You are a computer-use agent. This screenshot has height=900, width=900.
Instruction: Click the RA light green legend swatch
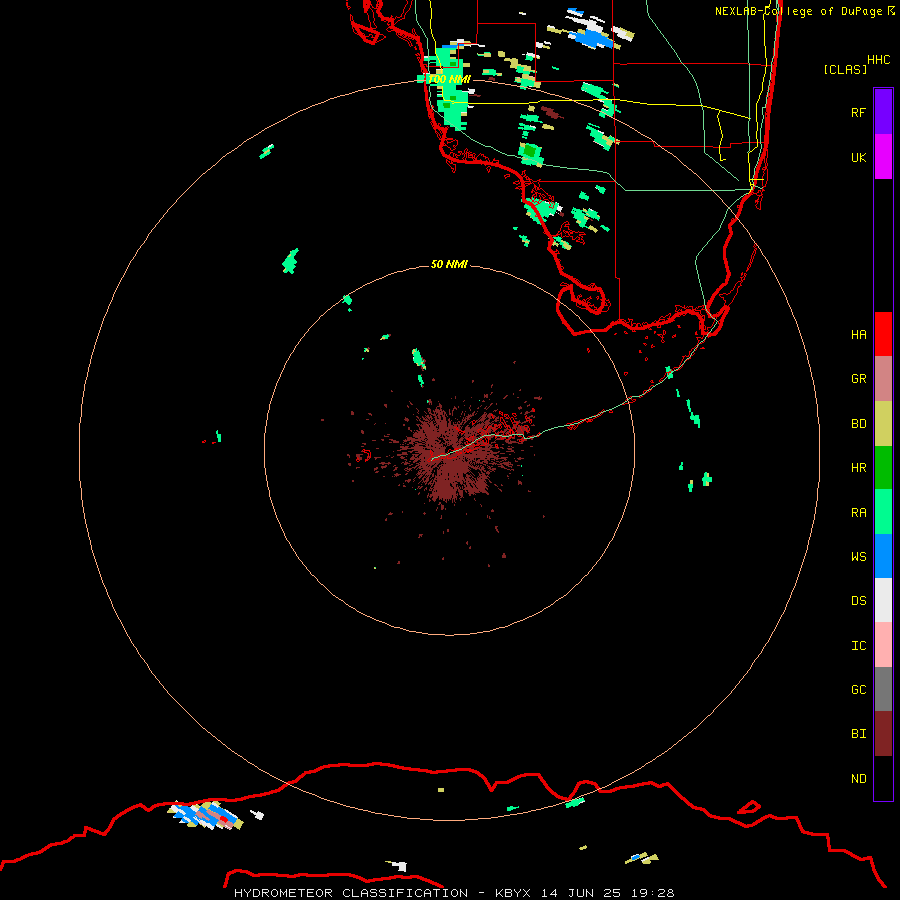click(883, 512)
